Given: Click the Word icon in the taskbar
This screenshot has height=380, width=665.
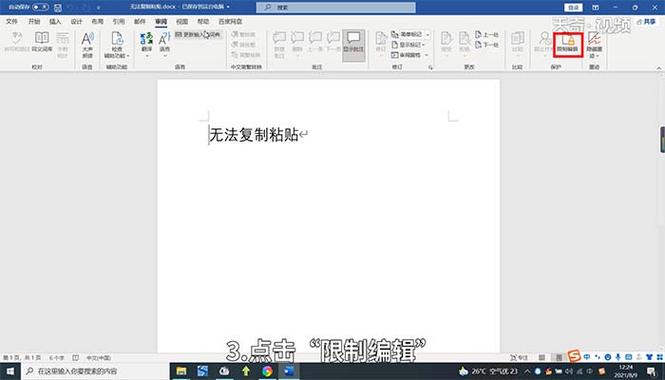Looking at the screenshot, I should click(289, 372).
